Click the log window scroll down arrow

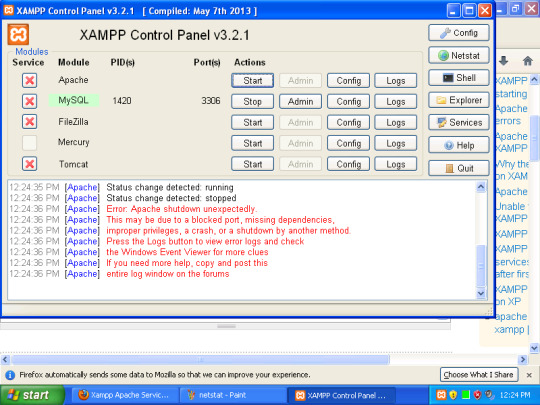click(481, 293)
